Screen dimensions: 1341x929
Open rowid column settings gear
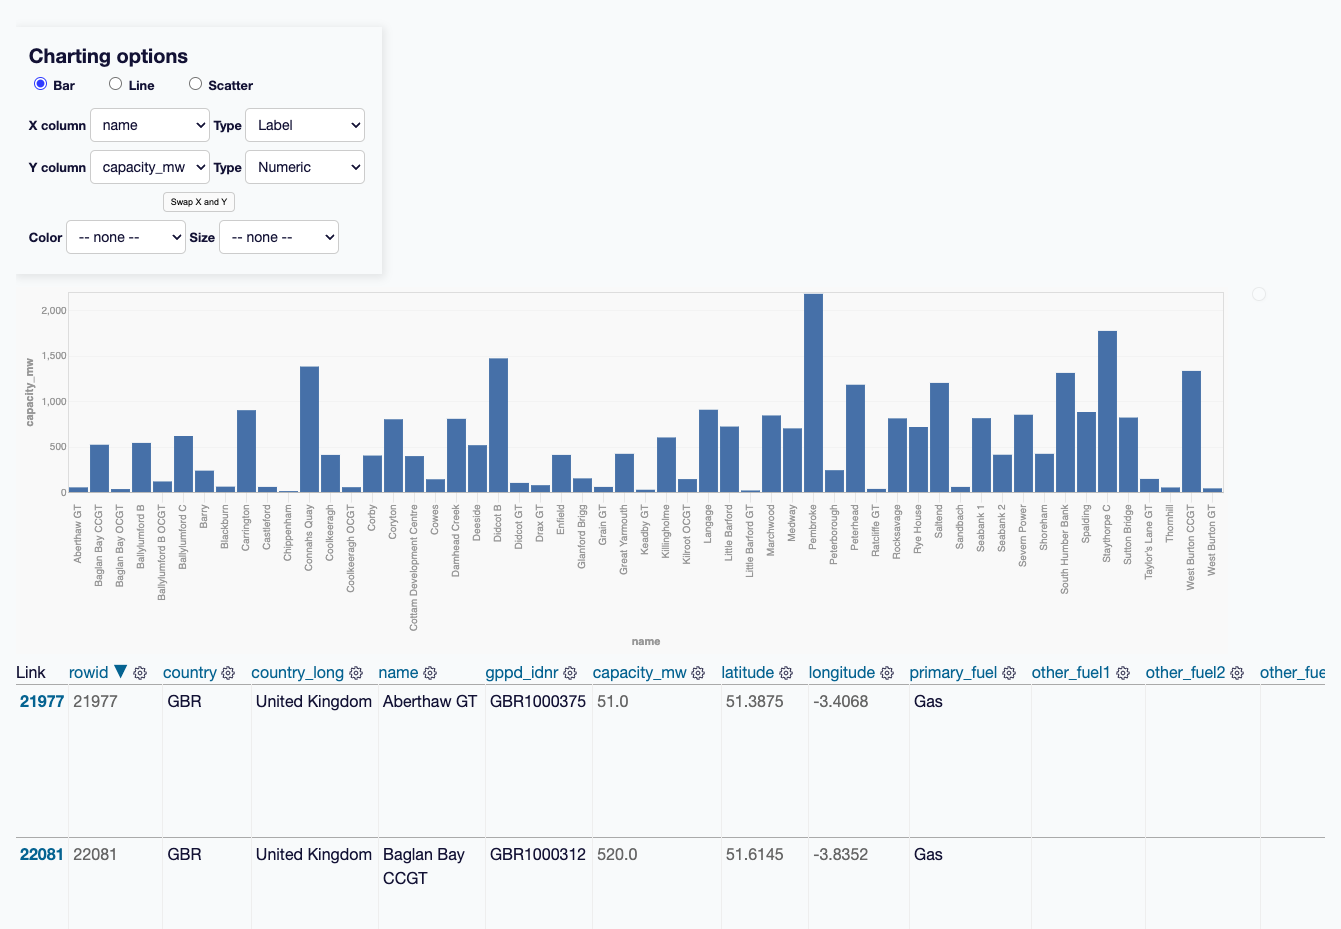click(140, 673)
